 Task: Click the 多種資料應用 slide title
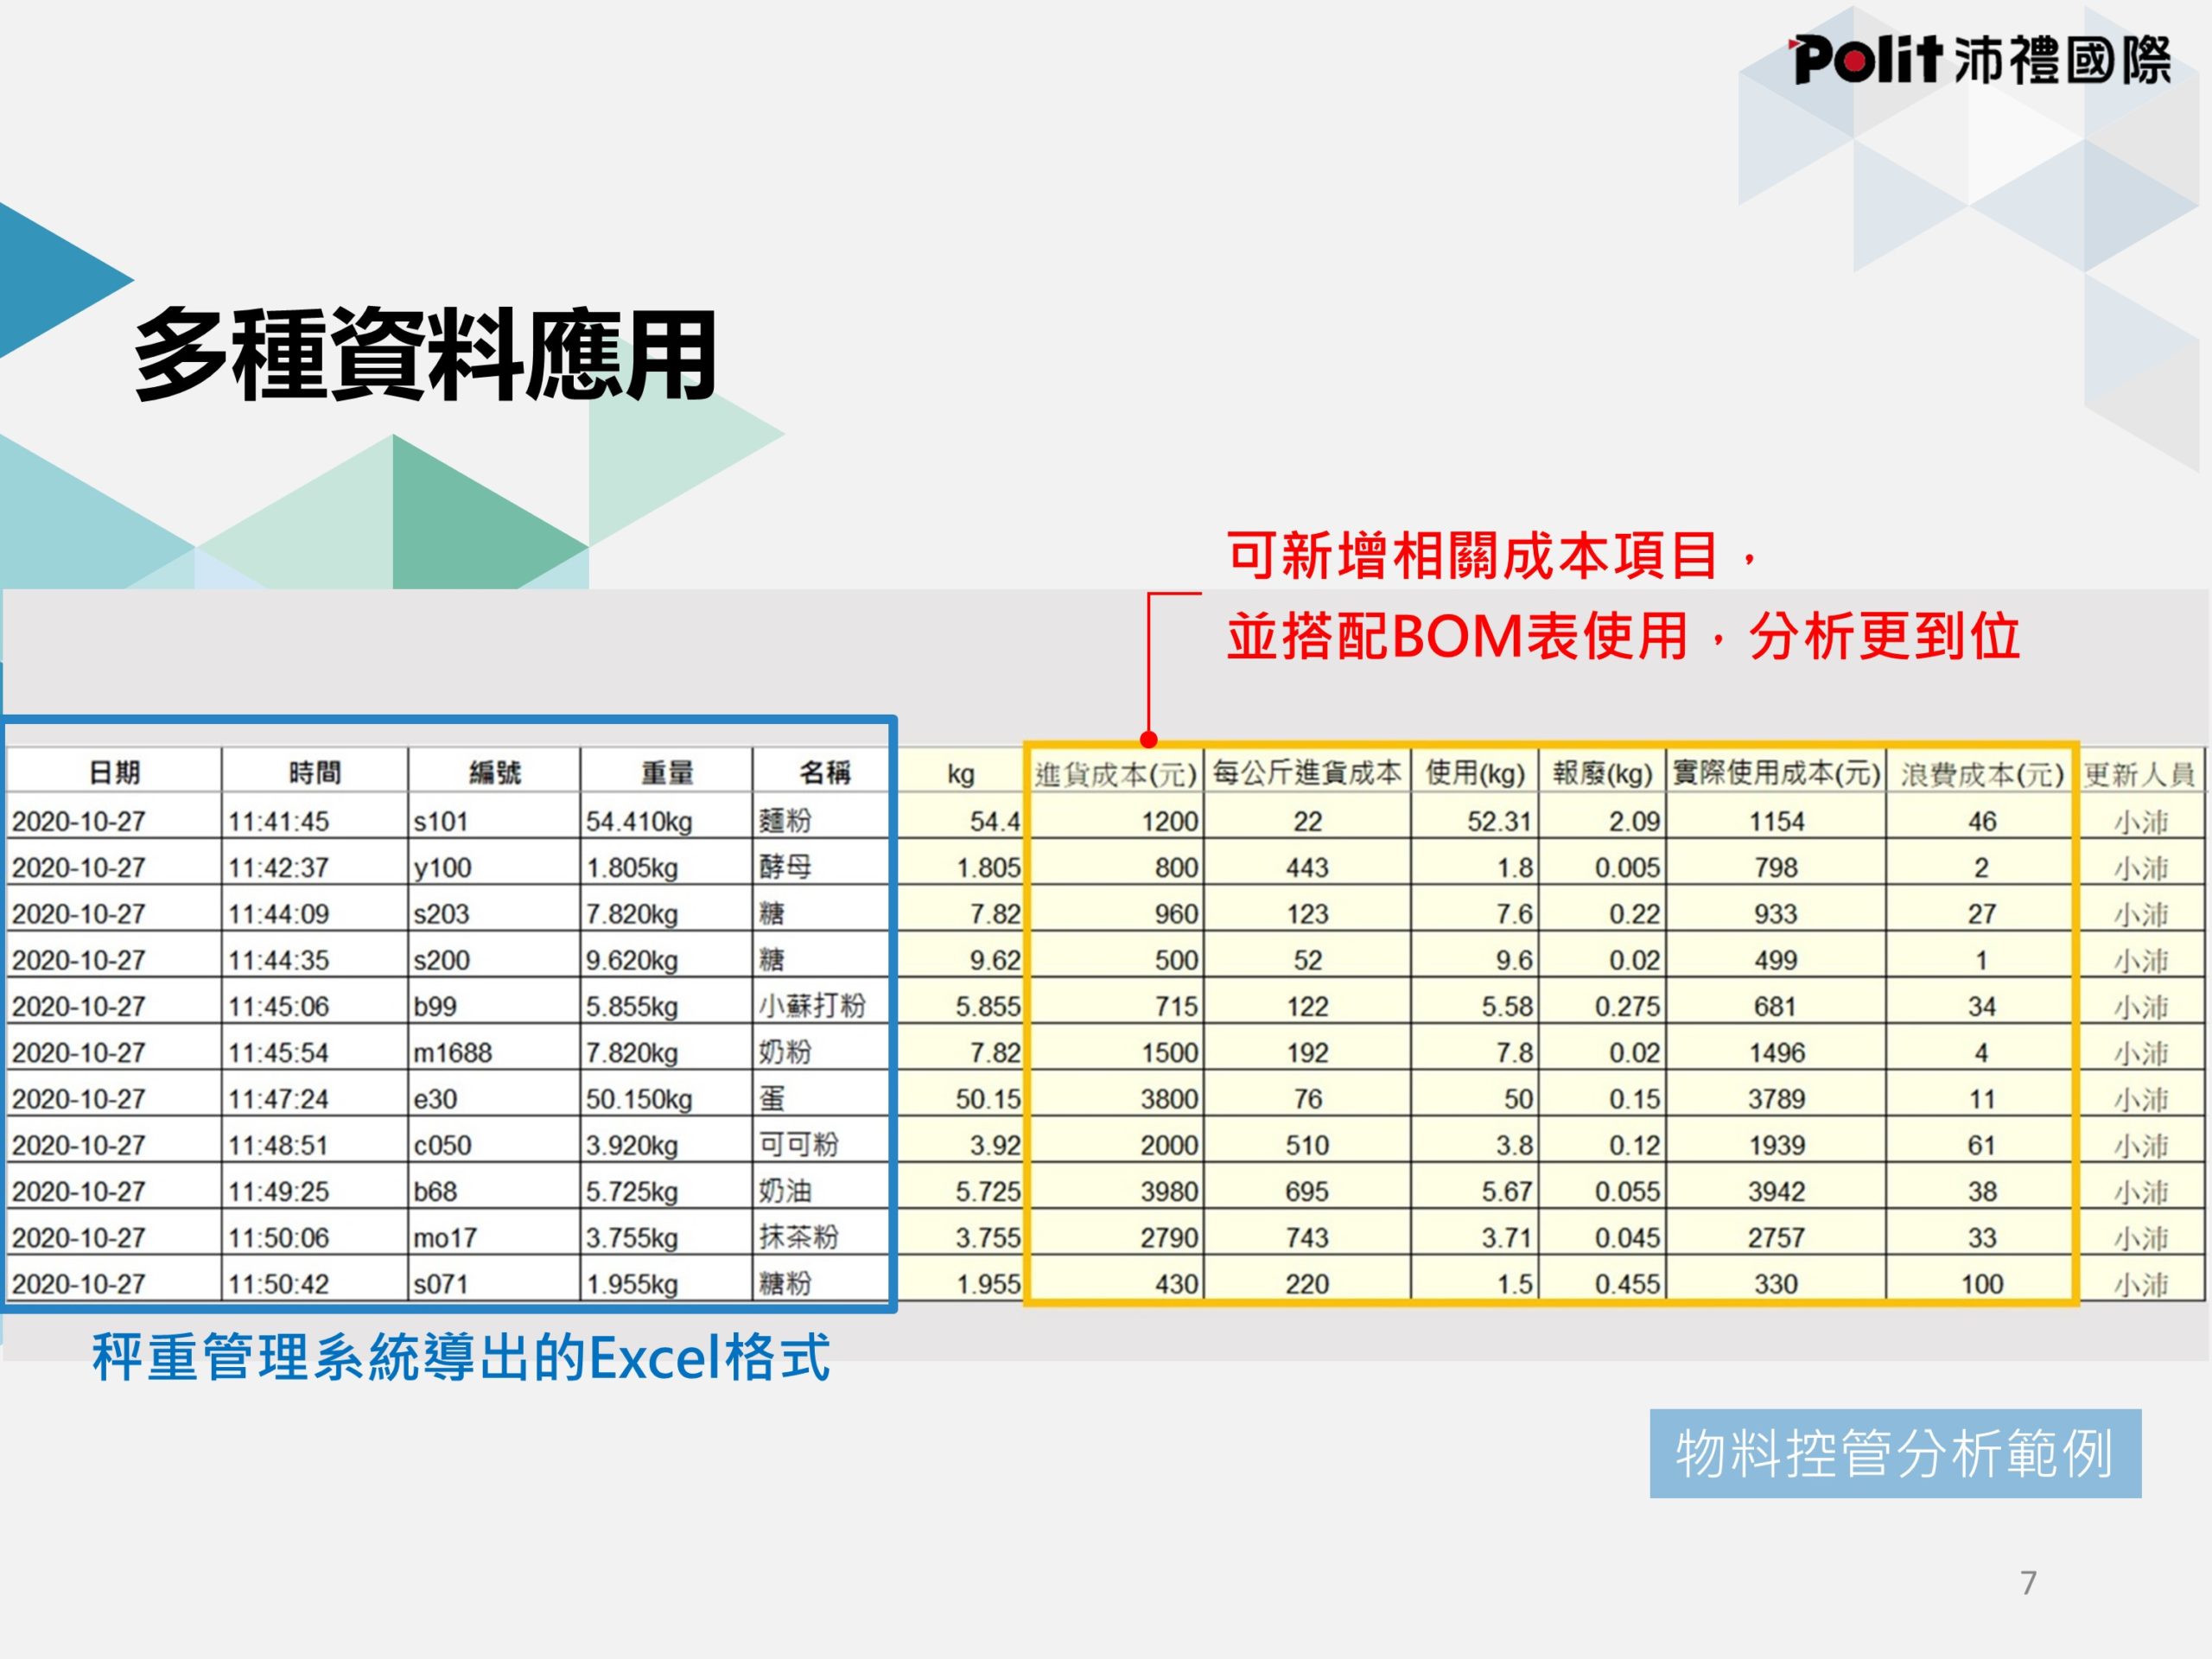tap(425, 355)
